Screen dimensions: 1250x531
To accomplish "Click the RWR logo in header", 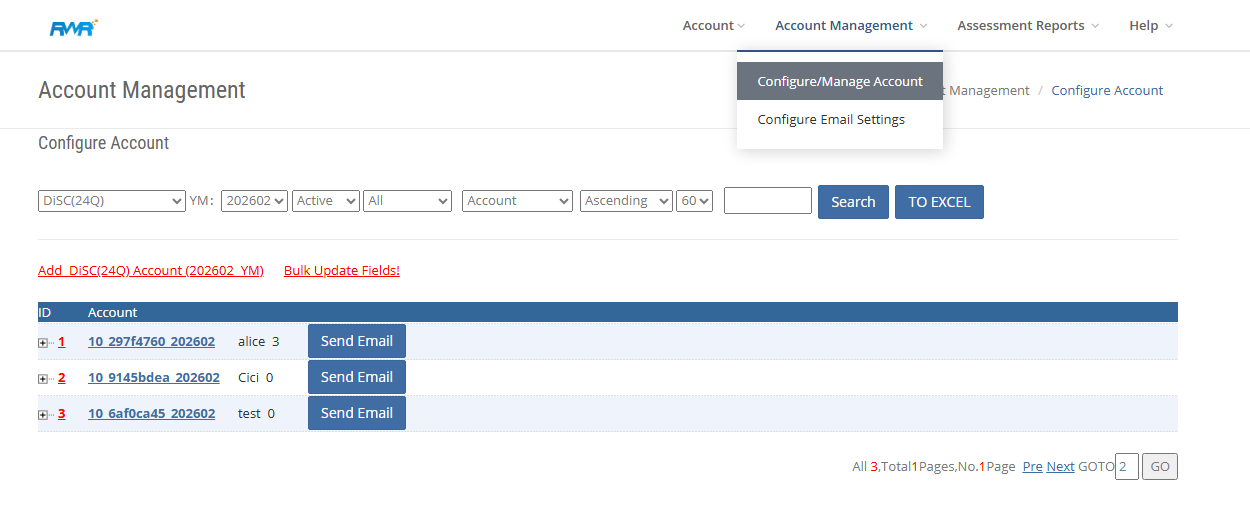I will (73, 27).
